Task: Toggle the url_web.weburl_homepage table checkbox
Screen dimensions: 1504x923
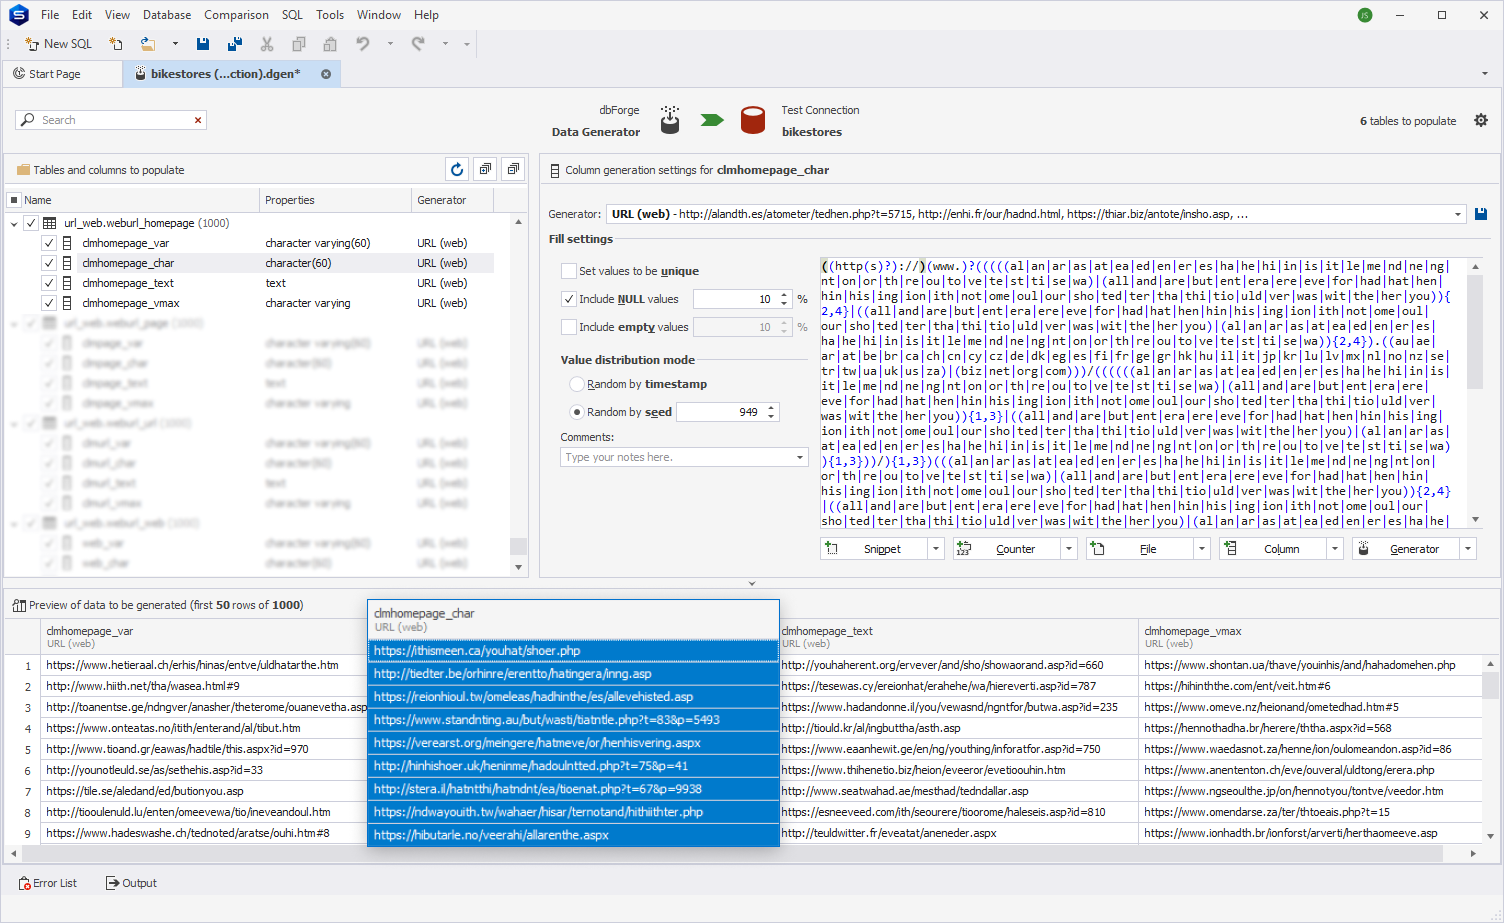Action: click(x=31, y=223)
